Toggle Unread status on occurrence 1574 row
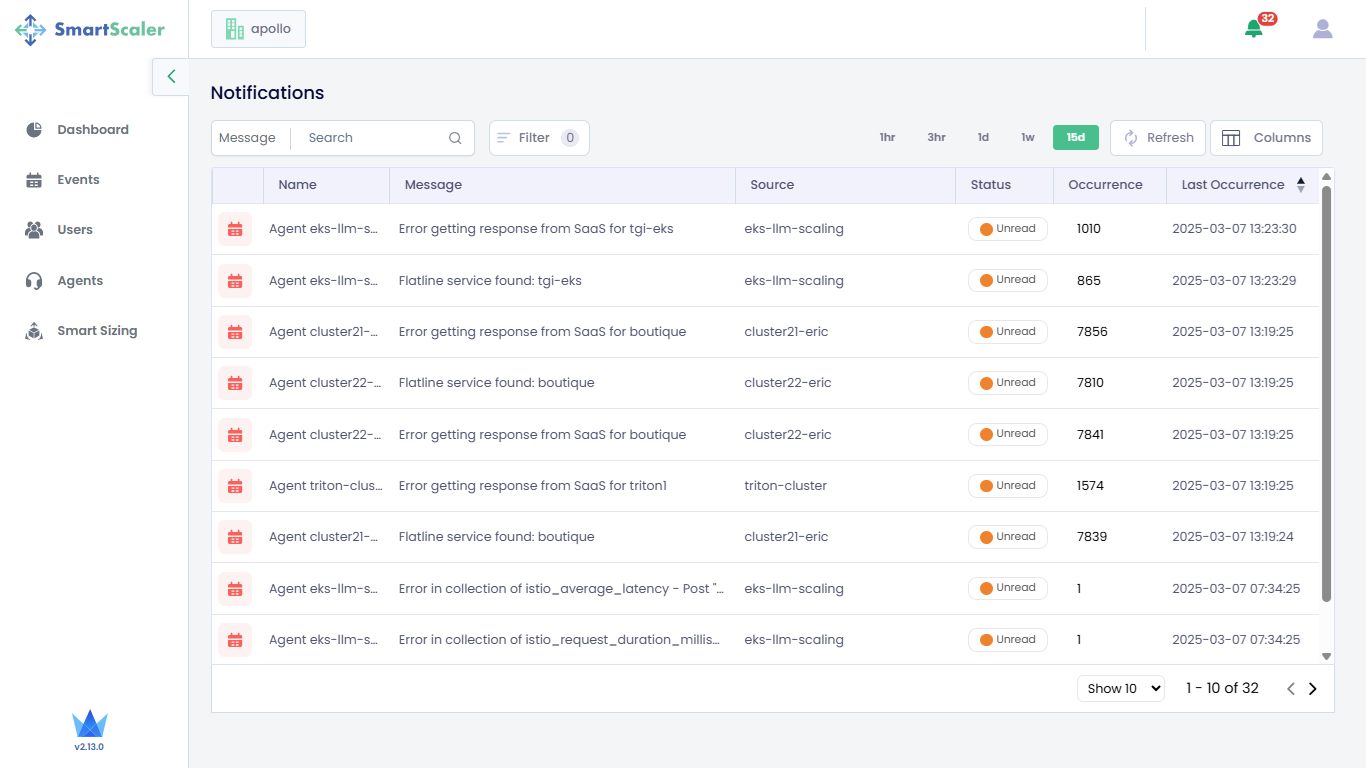This screenshot has height=768, width=1366. (1008, 486)
